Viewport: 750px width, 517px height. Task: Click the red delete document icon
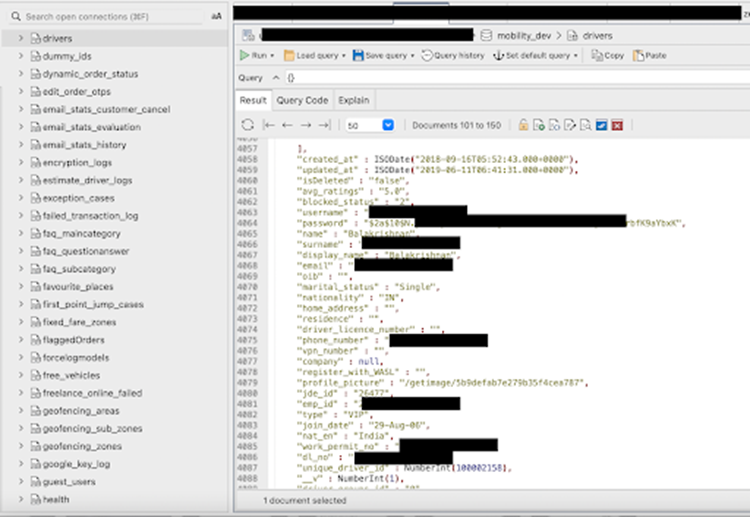point(618,125)
